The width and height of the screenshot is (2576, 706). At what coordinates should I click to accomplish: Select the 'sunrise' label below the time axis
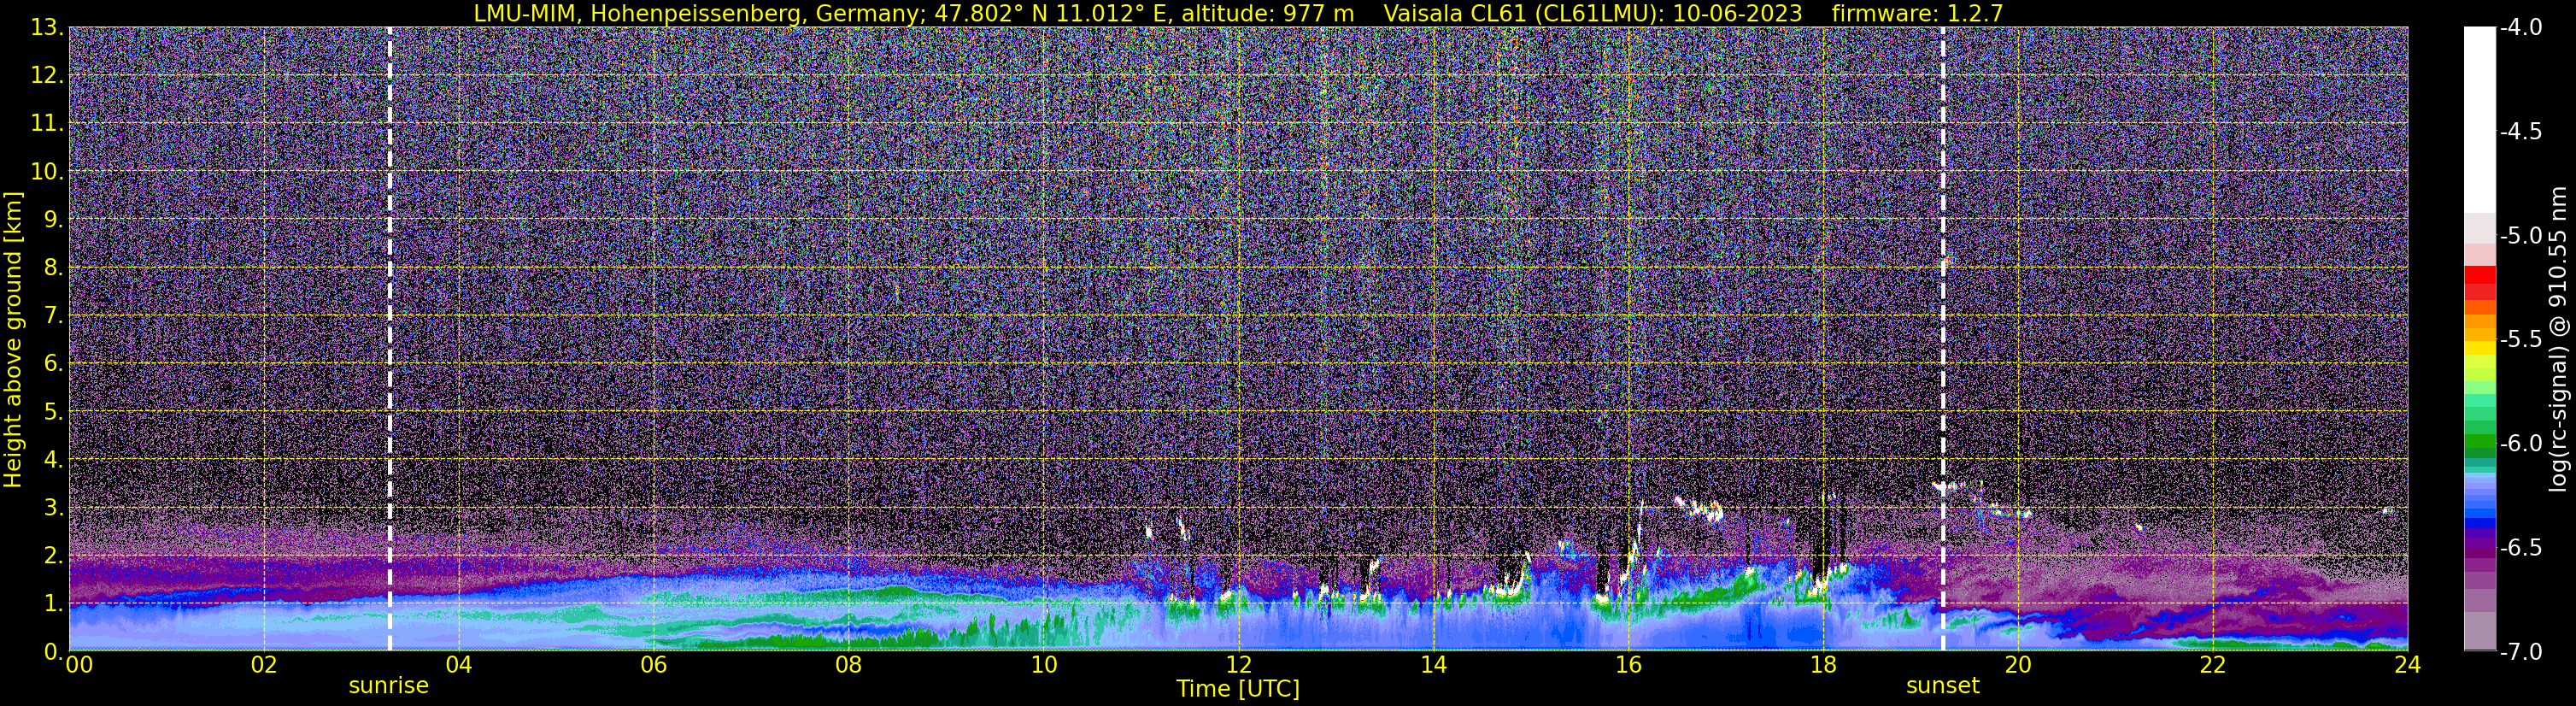point(389,686)
